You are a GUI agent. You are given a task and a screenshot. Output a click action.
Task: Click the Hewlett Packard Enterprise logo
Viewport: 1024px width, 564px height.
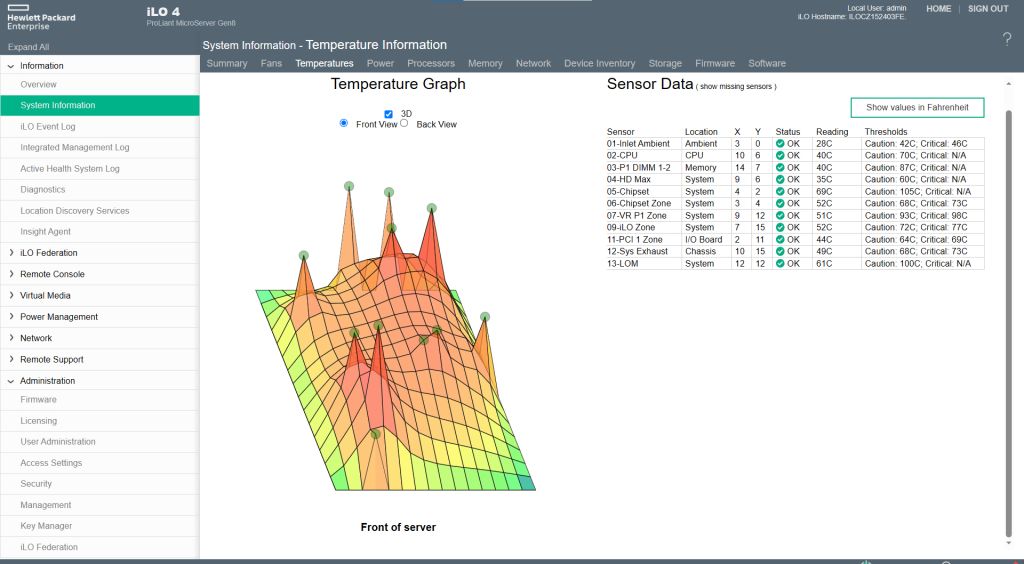tap(40, 18)
